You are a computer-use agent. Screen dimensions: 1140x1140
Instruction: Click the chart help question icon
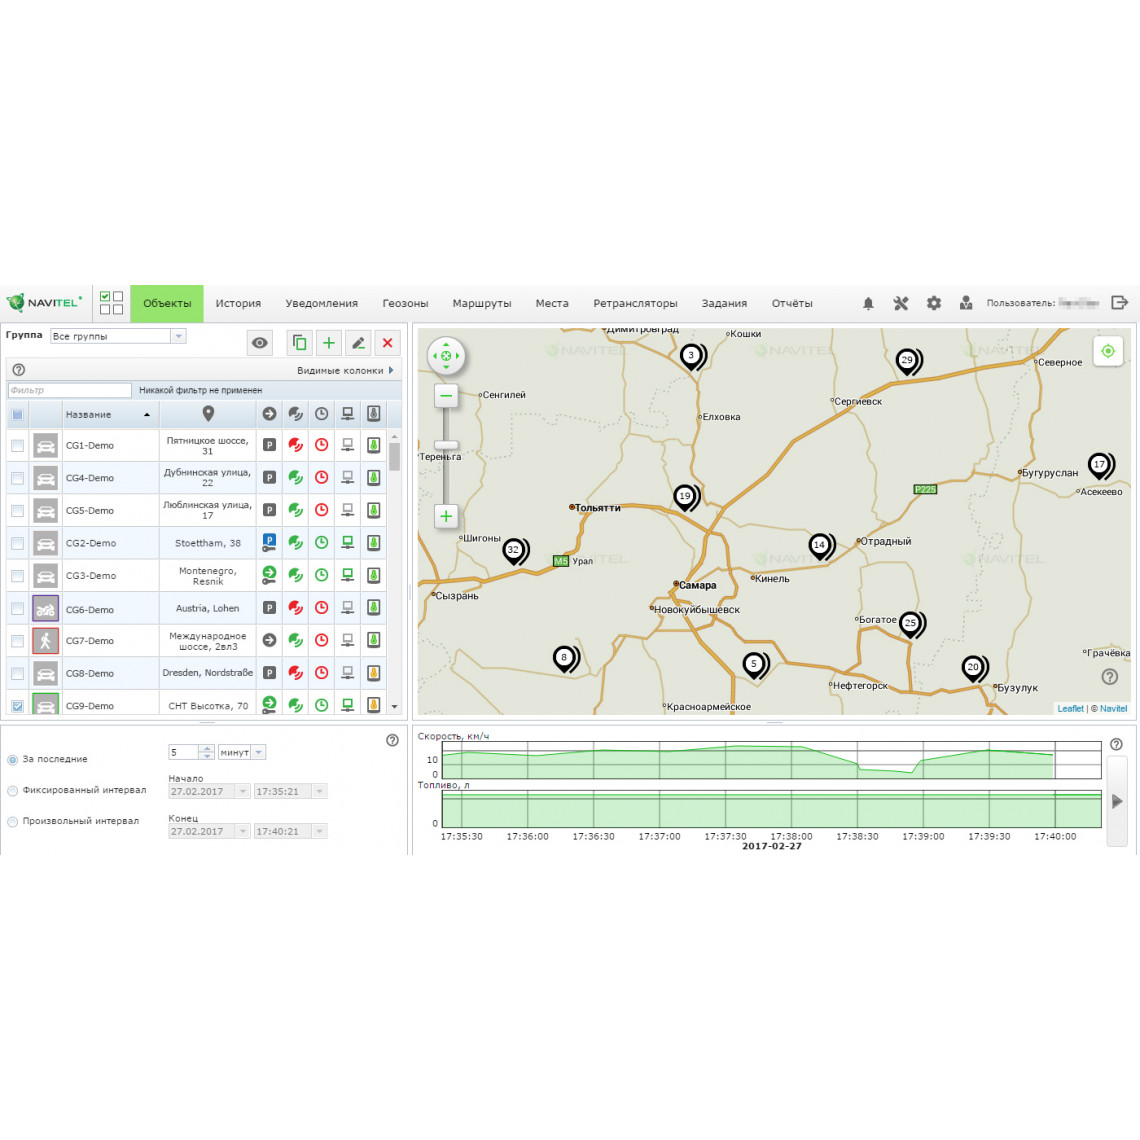(x=1116, y=744)
